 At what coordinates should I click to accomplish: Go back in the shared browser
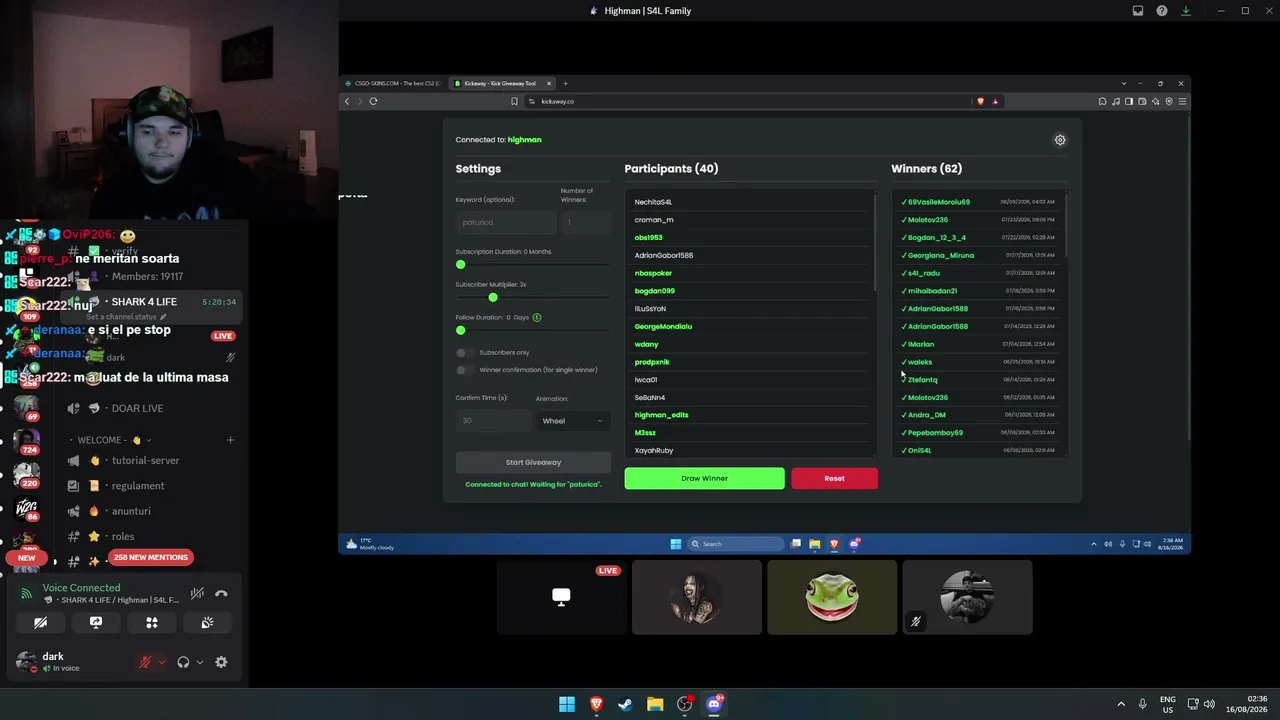[x=347, y=101]
